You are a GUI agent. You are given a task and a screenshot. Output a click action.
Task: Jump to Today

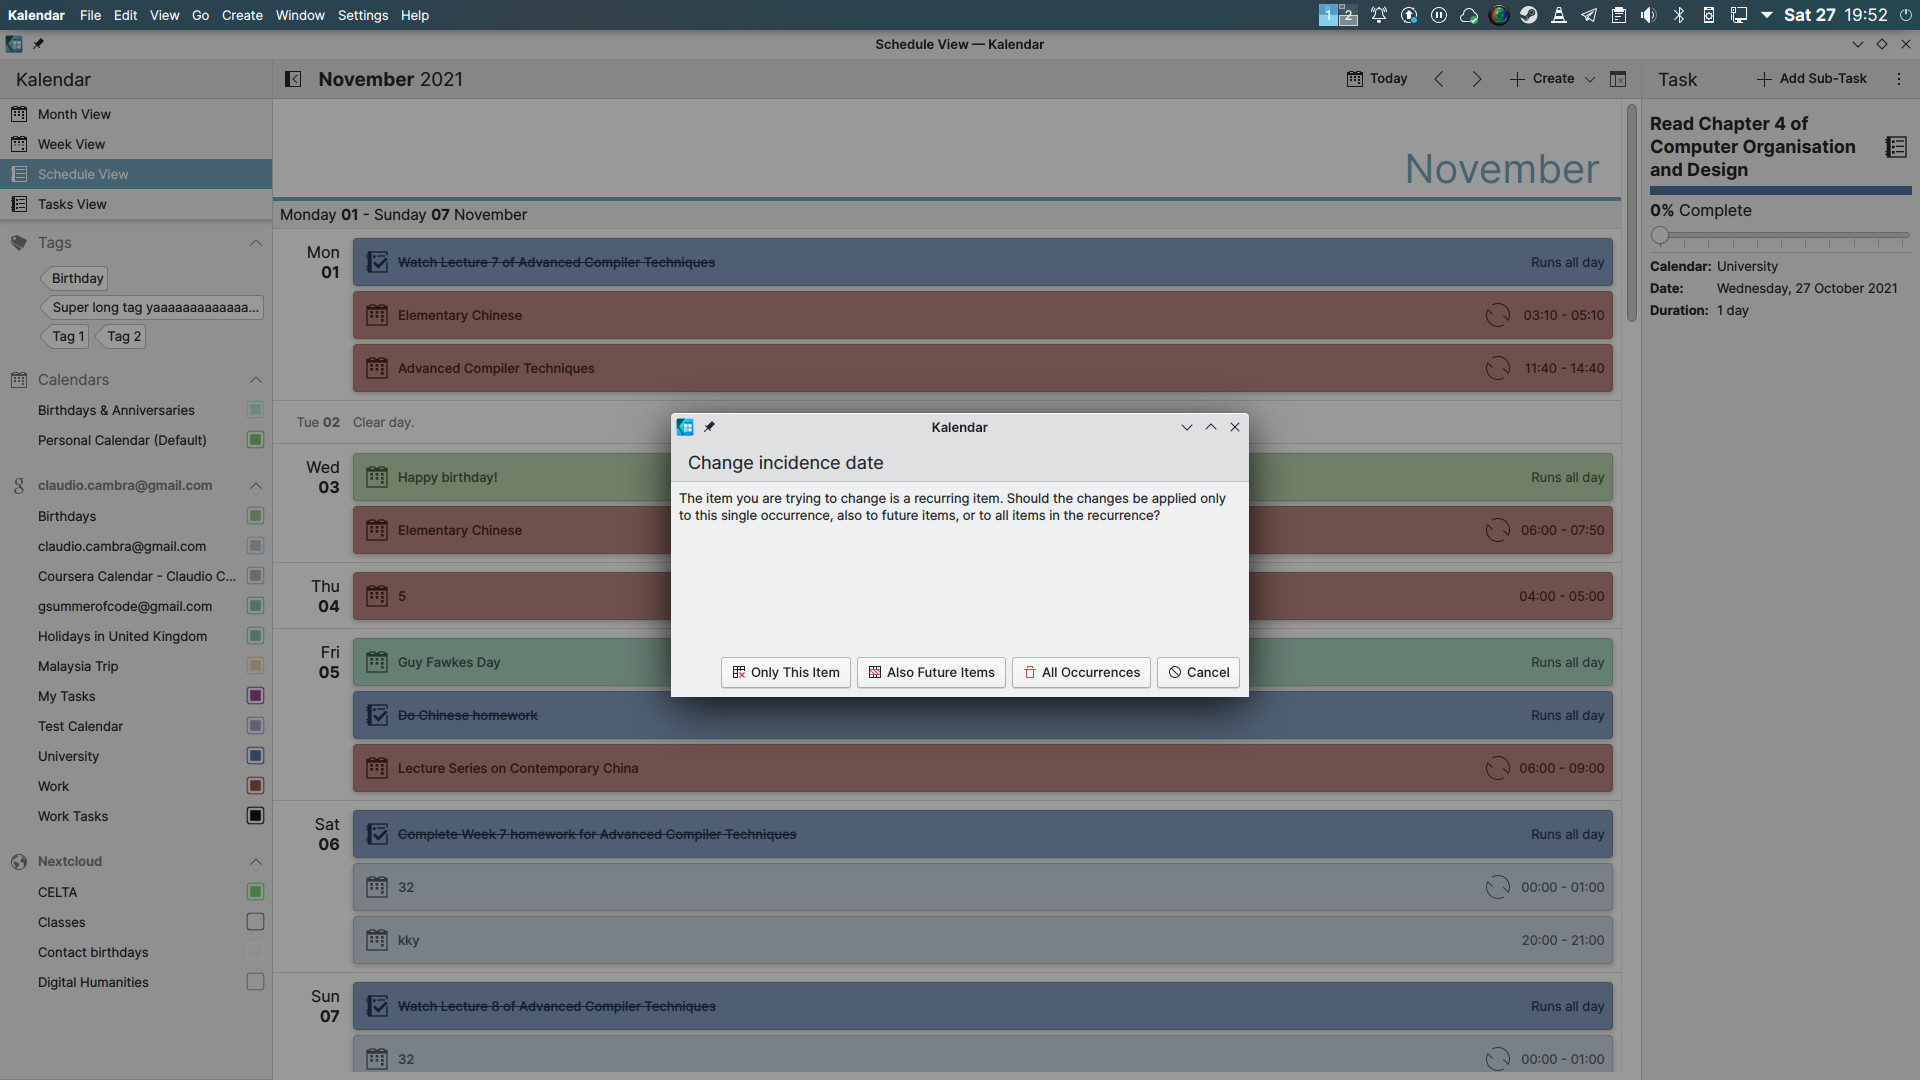pyautogui.click(x=1377, y=79)
